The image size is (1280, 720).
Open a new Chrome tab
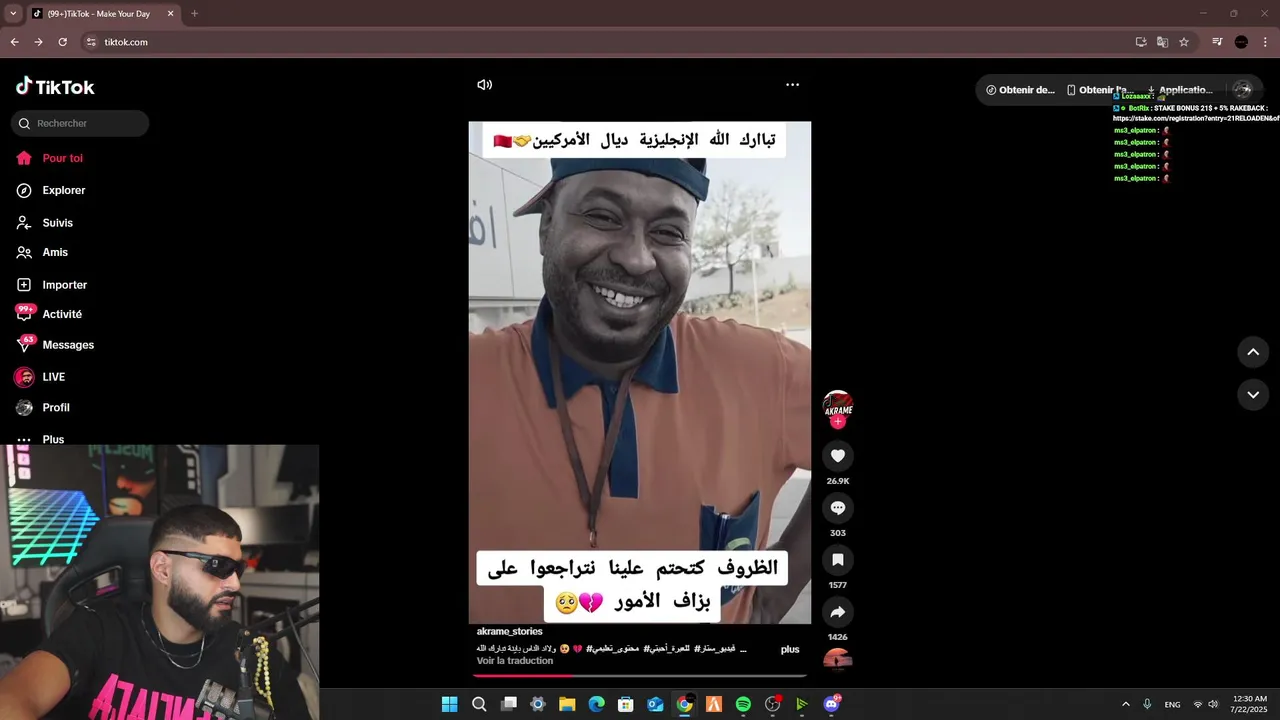[194, 14]
